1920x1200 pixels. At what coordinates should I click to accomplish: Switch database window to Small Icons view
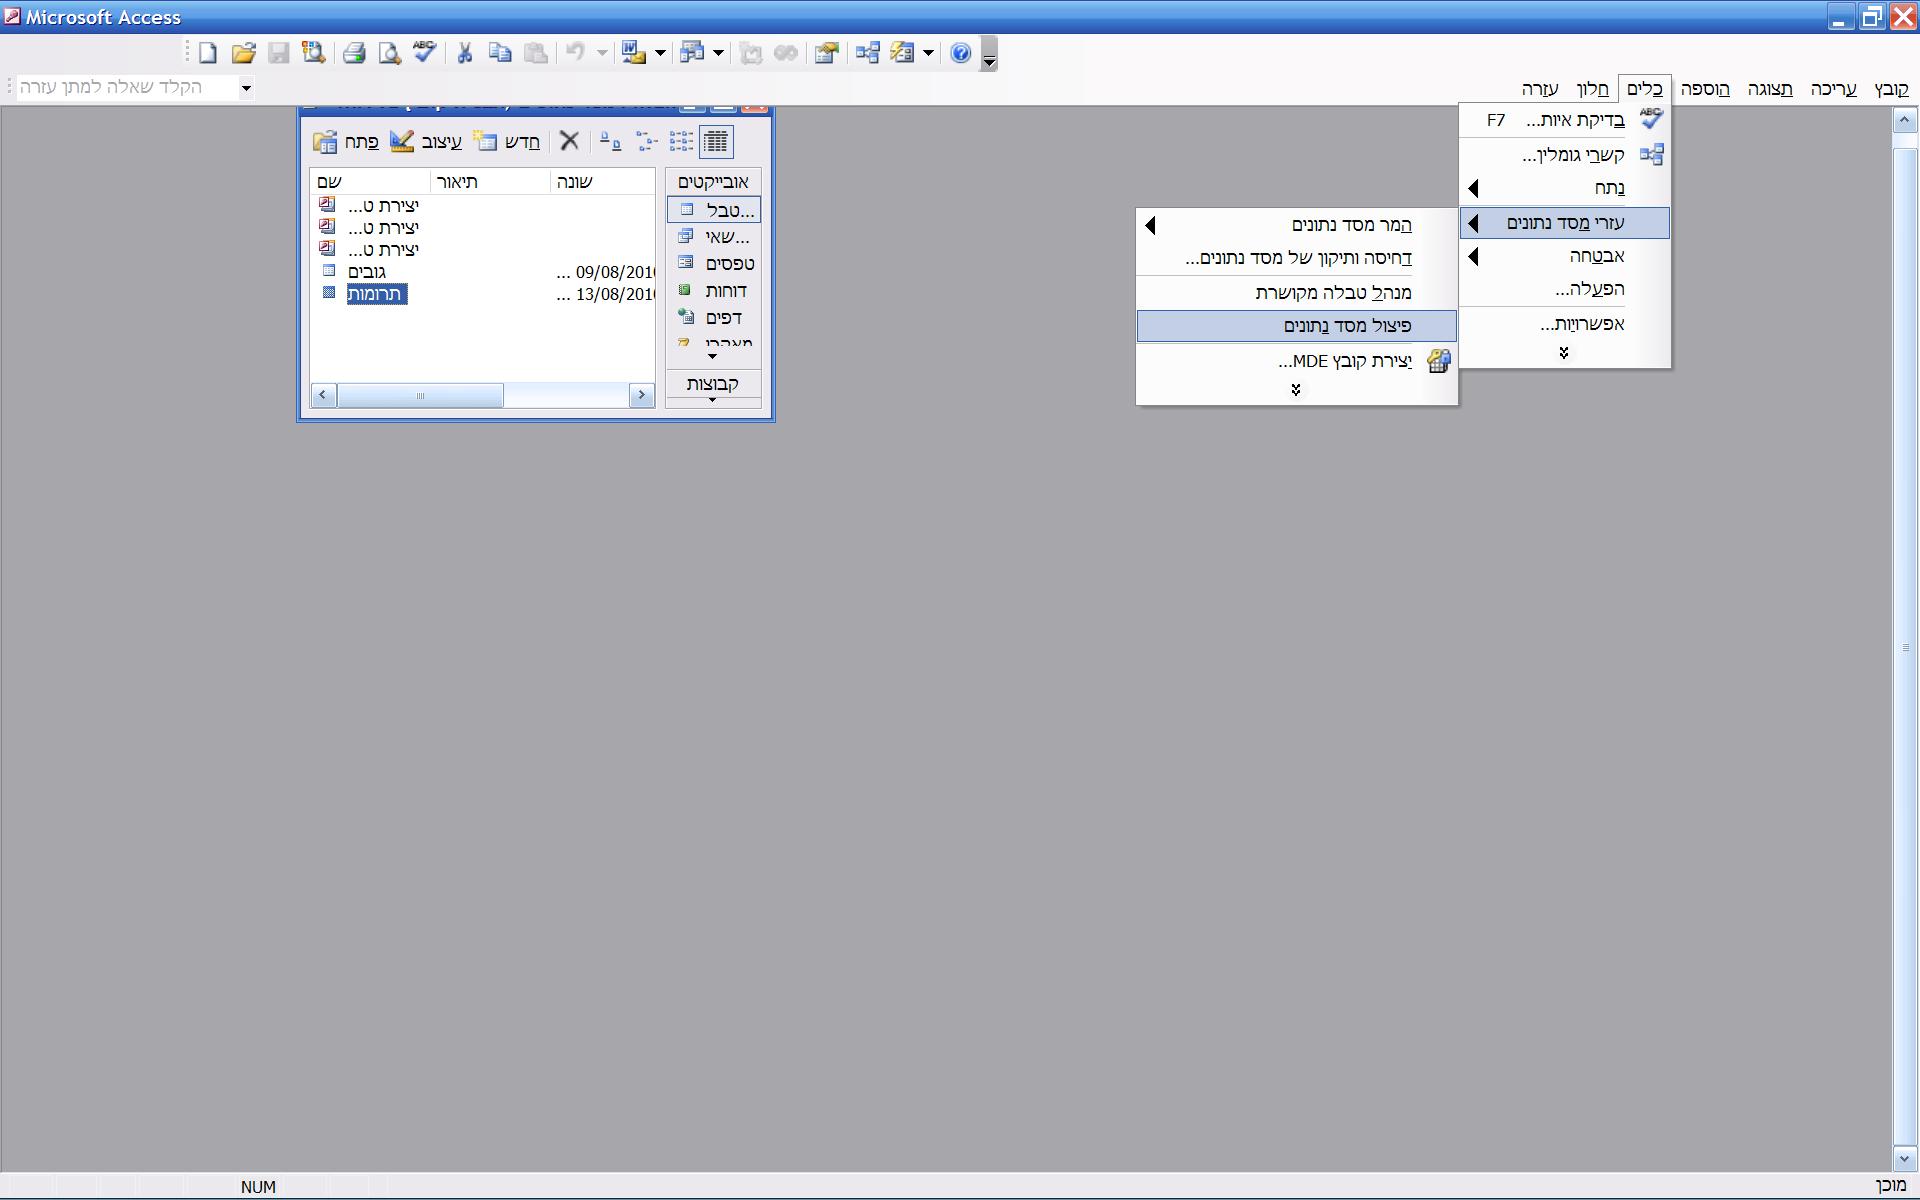pyautogui.click(x=646, y=142)
